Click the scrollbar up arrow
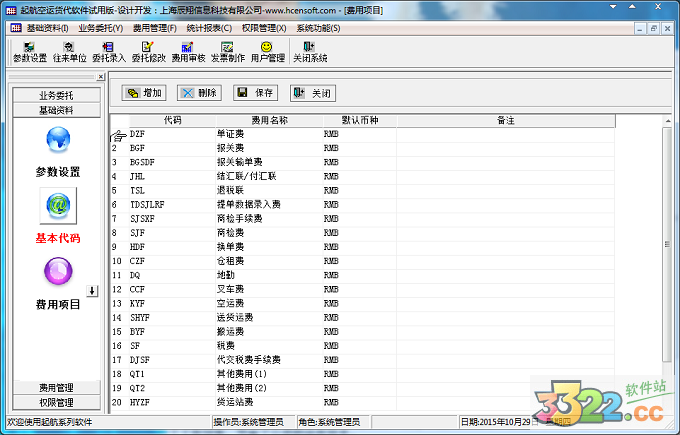The height and width of the screenshot is (435, 680). pyautogui.click(x=667, y=121)
